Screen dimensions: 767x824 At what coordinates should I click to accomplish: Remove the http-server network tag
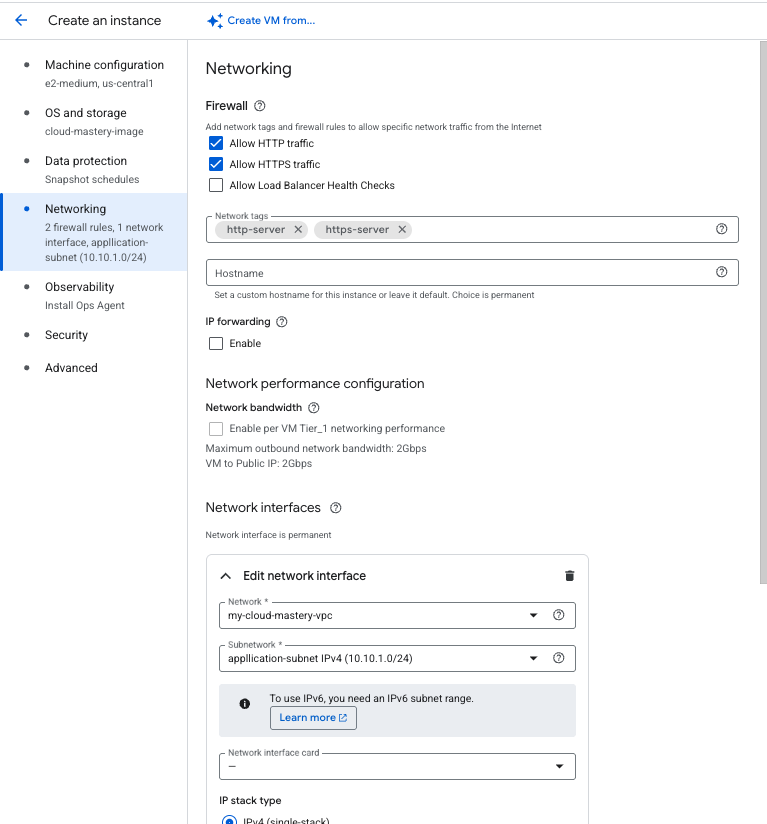(296, 229)
